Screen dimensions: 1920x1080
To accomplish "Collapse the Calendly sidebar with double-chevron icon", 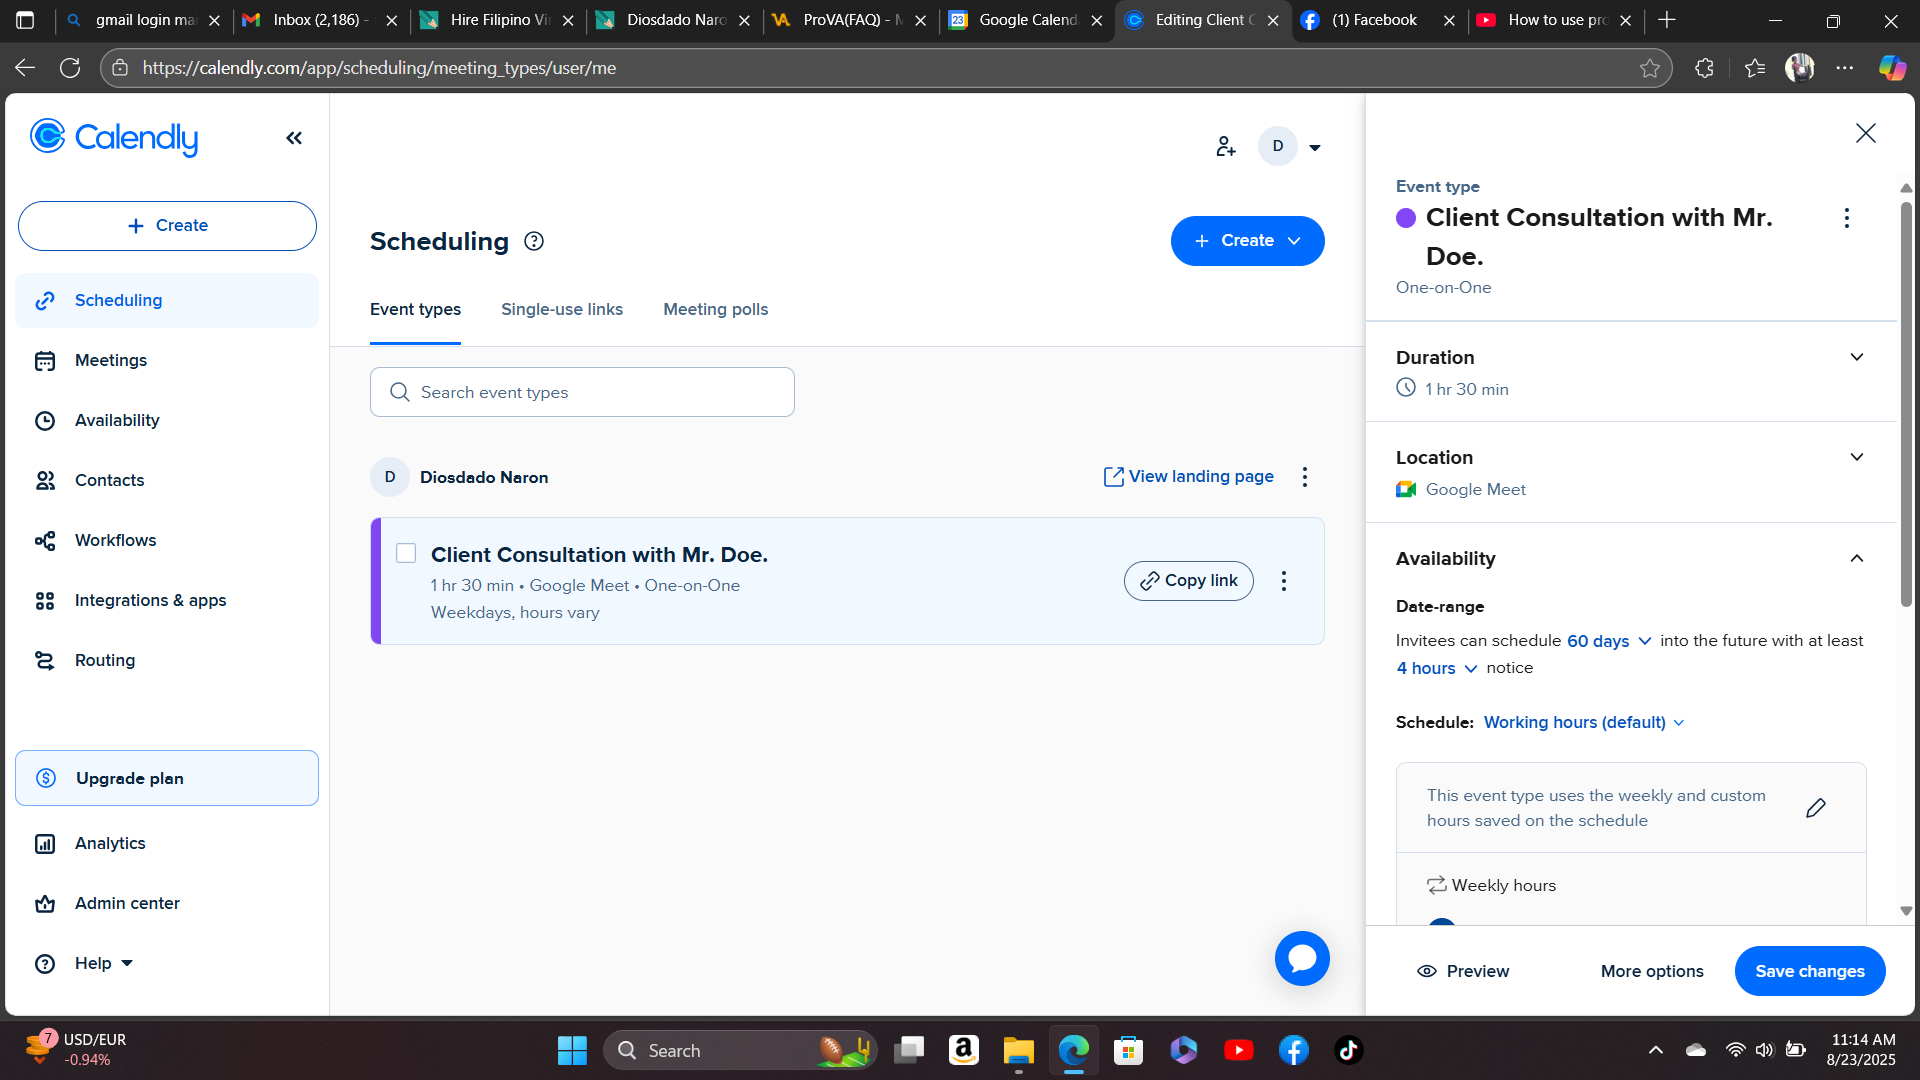I will point(294,138).
